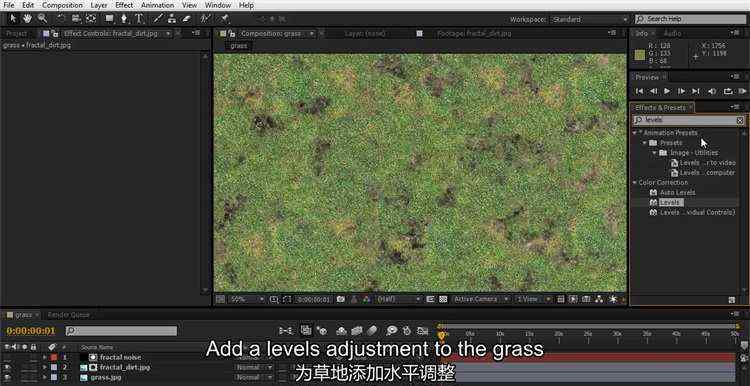Select the Eraser tool
Screen dimensions: 750x386
187,19
